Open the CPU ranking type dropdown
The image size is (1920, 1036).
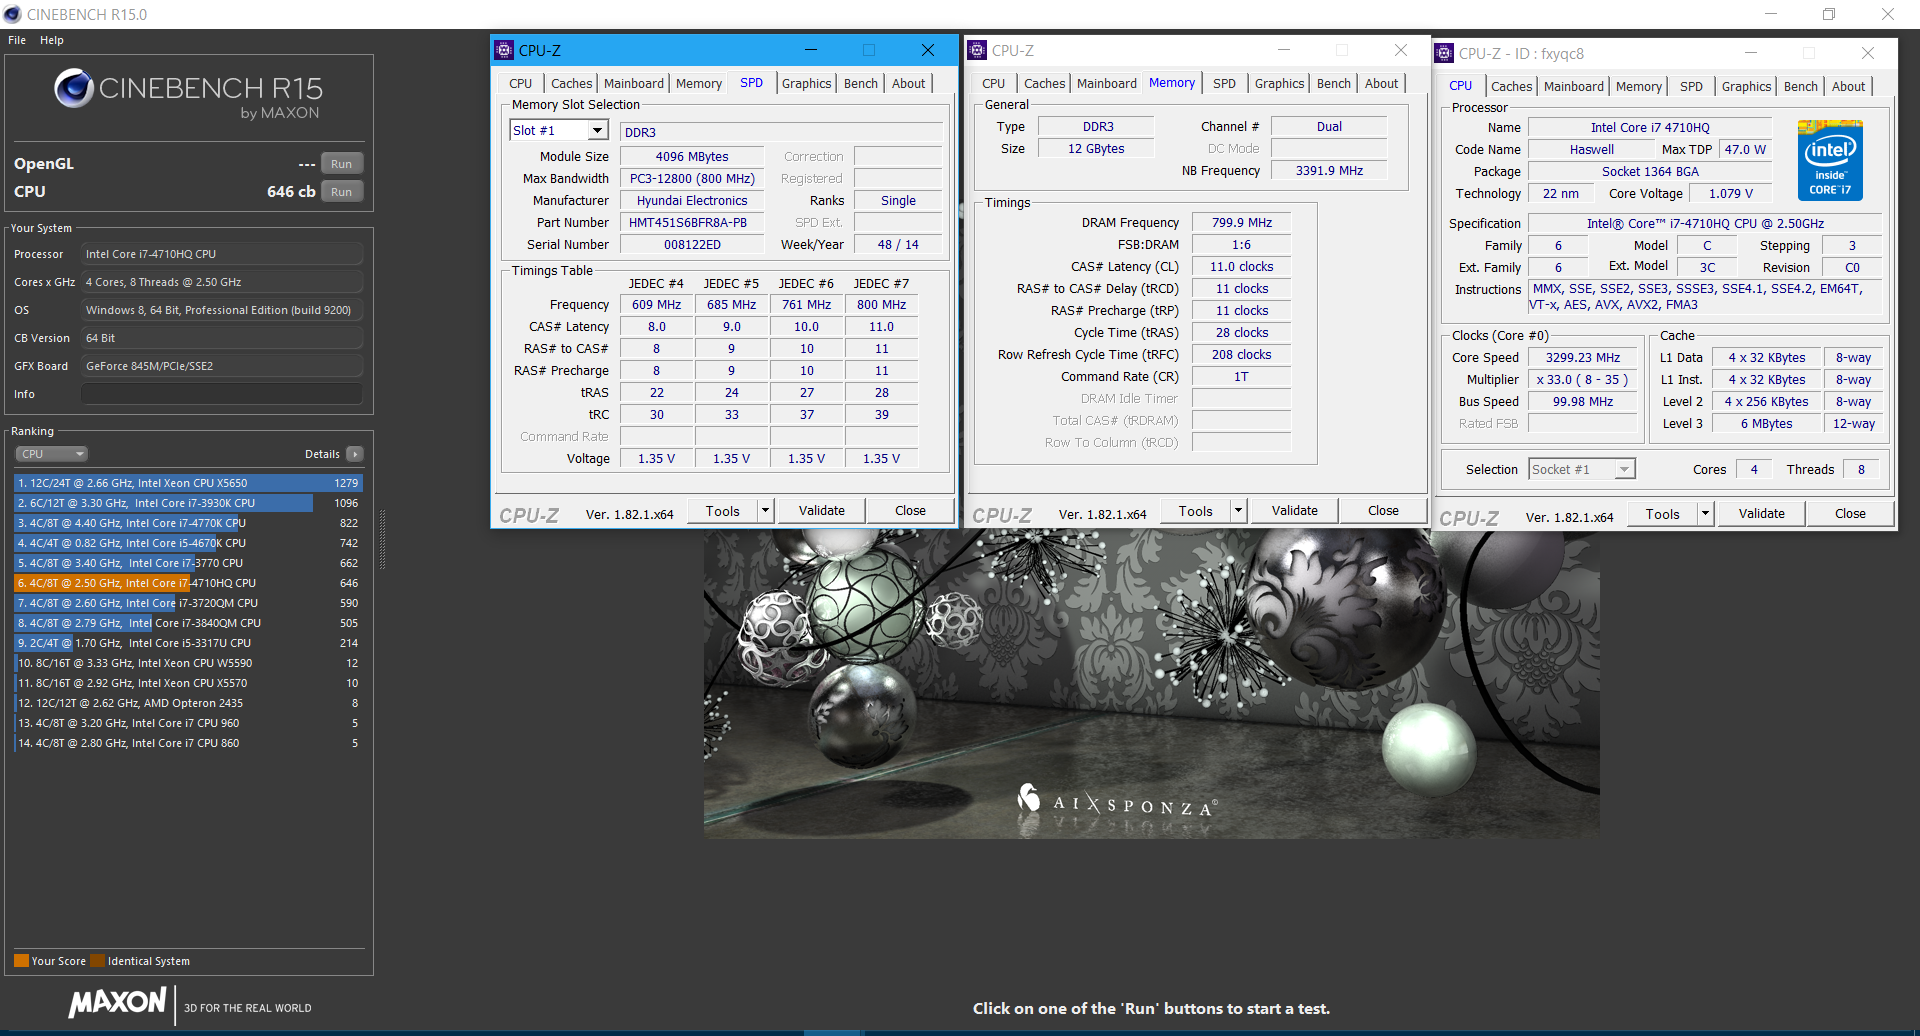[52, 454]
